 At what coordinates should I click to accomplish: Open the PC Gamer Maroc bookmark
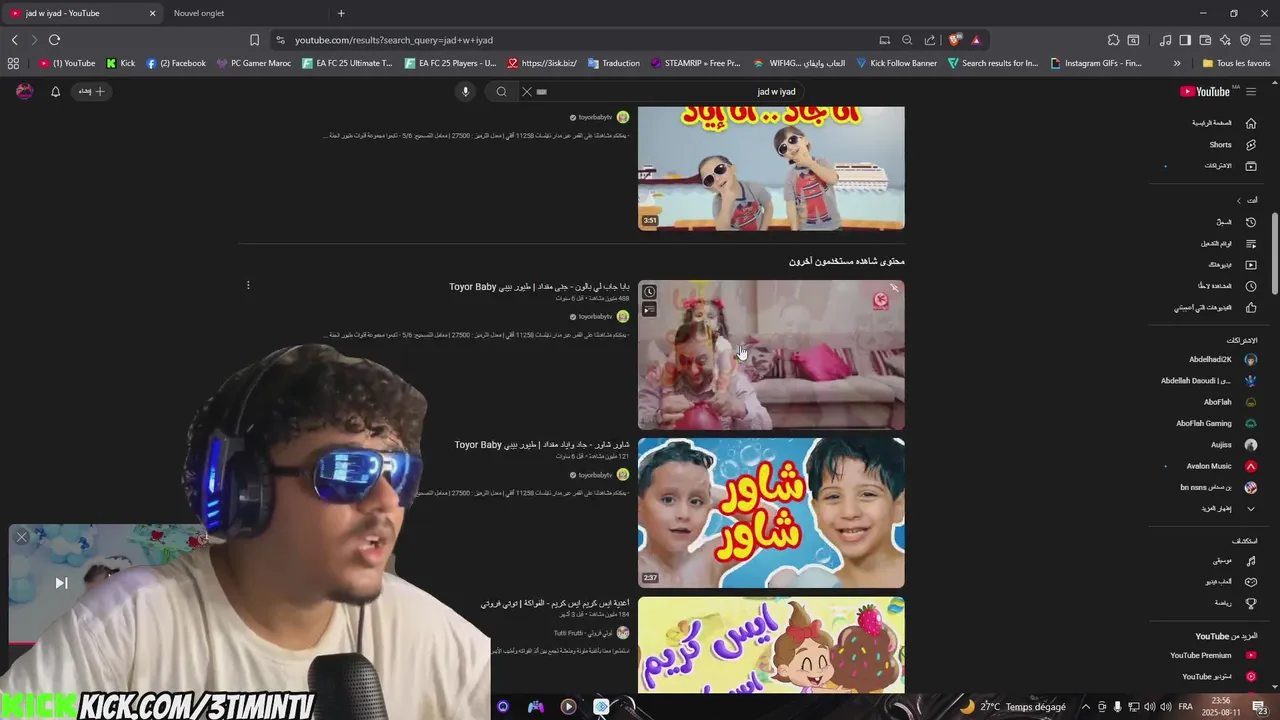254,63
